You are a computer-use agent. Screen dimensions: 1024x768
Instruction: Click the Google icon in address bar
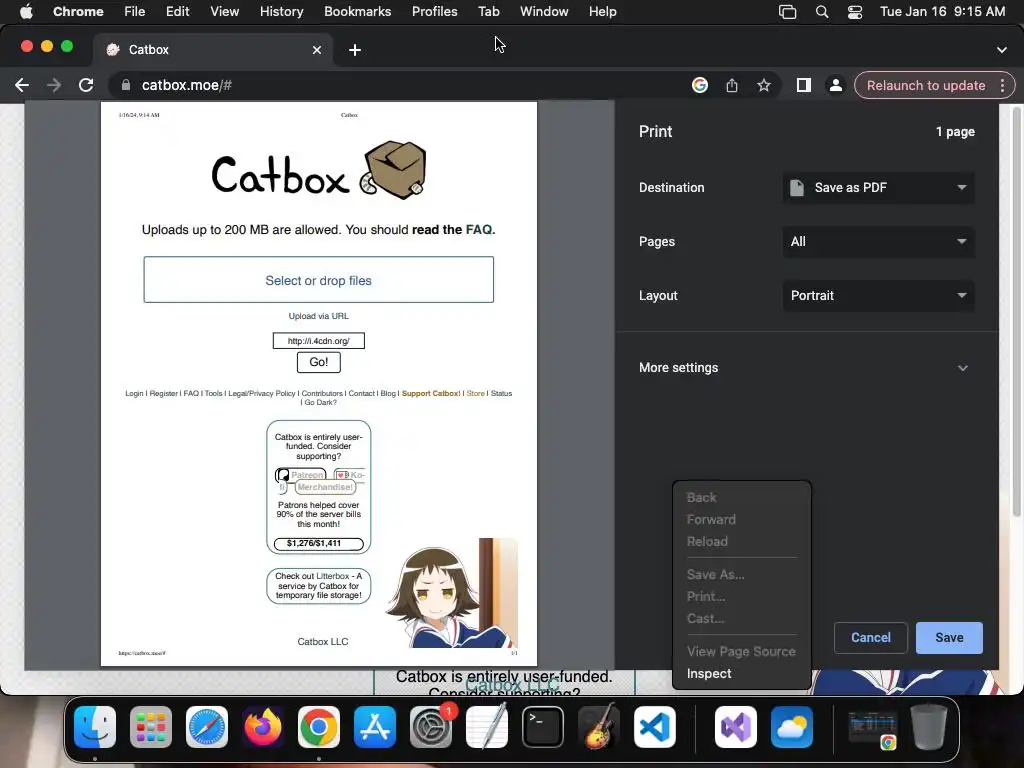coord(699,85)
